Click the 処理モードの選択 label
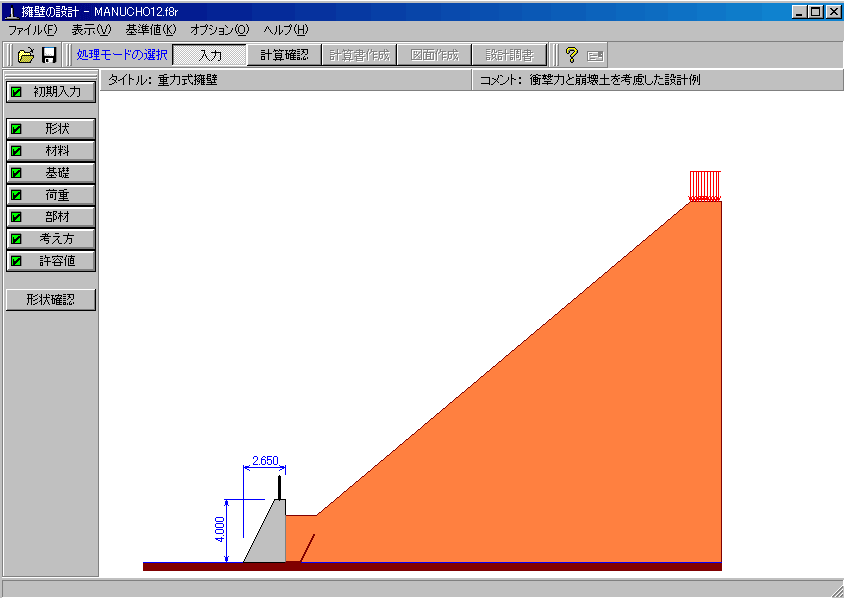Image resolution: width=844 pixels, height=598 pixels. [x=122, y=55]
